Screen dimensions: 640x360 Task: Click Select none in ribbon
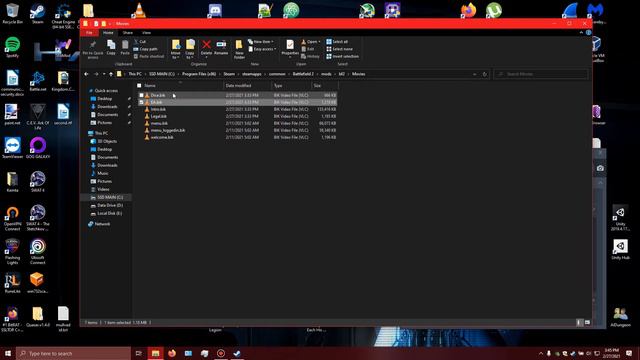click(x=339, y=49)
